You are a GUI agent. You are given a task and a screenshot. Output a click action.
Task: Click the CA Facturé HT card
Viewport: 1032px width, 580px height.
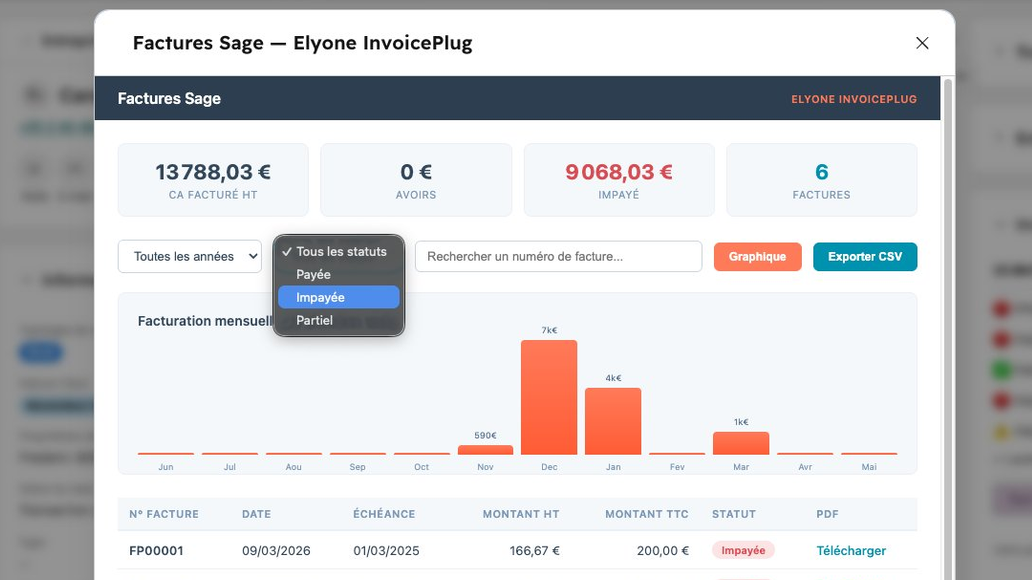(x=213, y=180)
